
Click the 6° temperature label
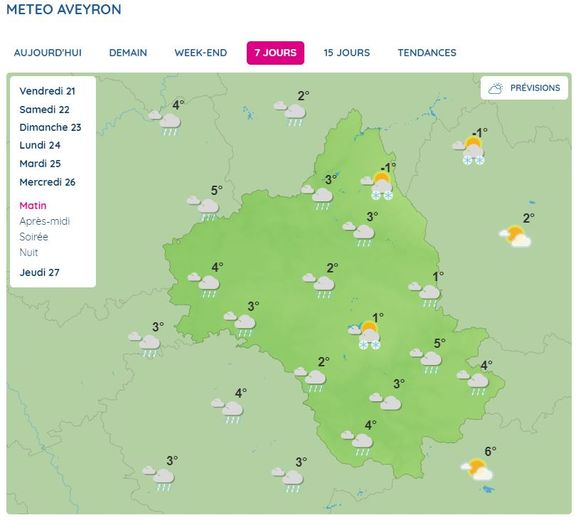coord(491,451)
